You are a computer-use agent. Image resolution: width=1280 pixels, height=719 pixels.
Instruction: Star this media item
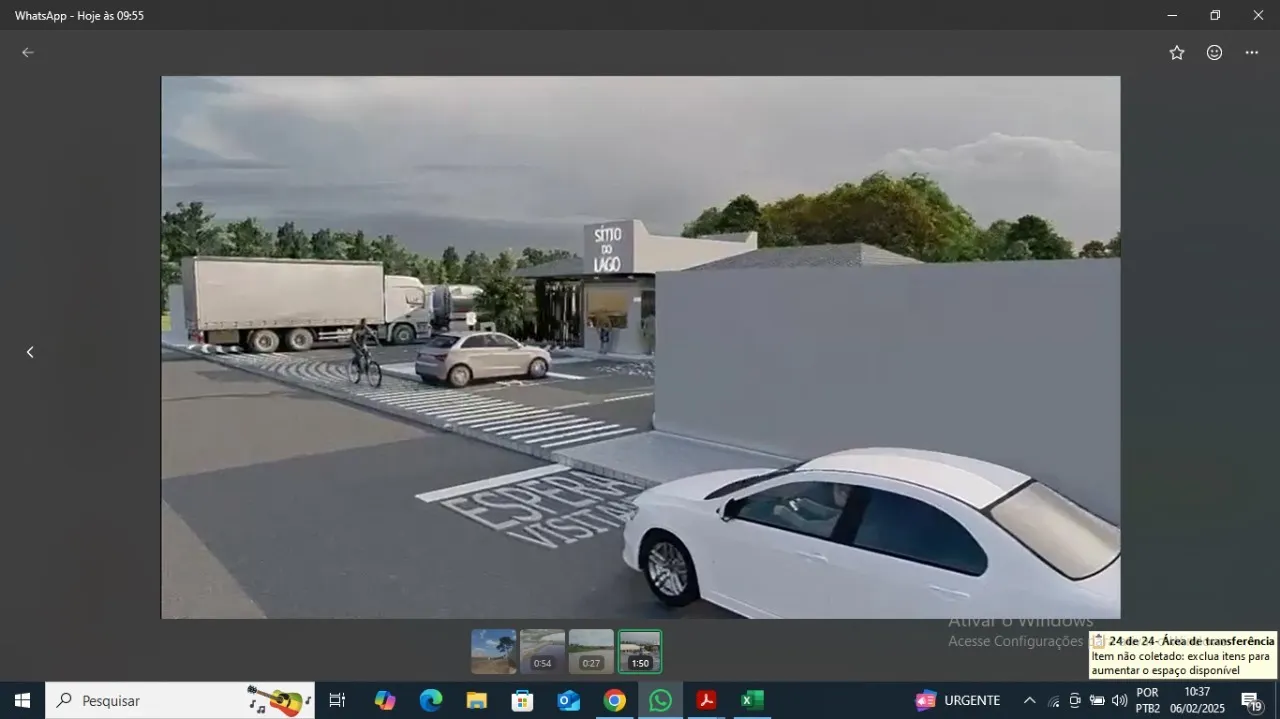tap(1177, 53)
